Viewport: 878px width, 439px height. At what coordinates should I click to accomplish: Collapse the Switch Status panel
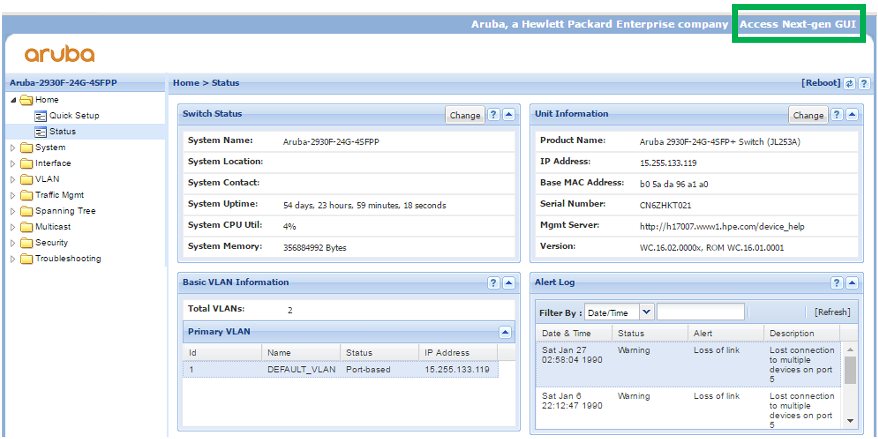click(508, 114)
